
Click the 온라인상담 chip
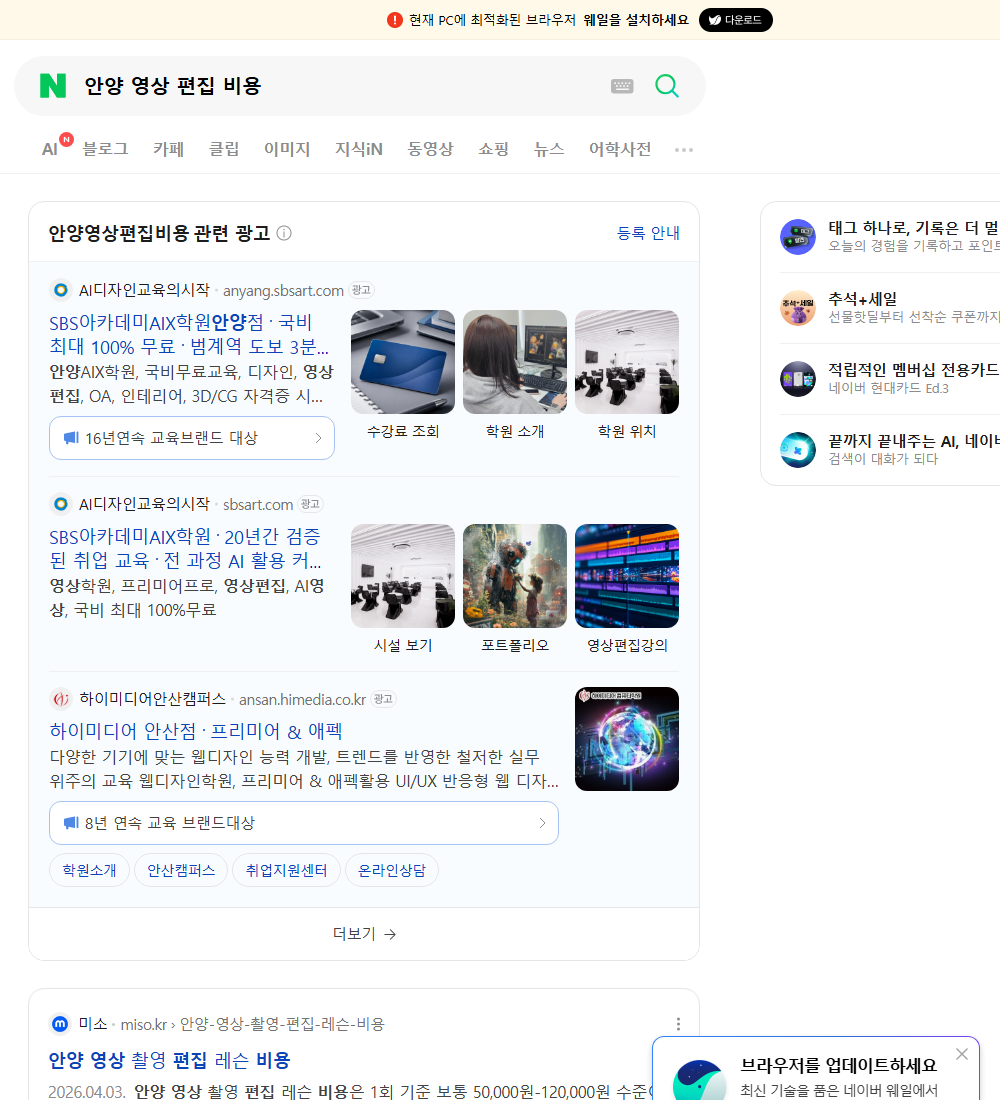click(x=392, y=870)
